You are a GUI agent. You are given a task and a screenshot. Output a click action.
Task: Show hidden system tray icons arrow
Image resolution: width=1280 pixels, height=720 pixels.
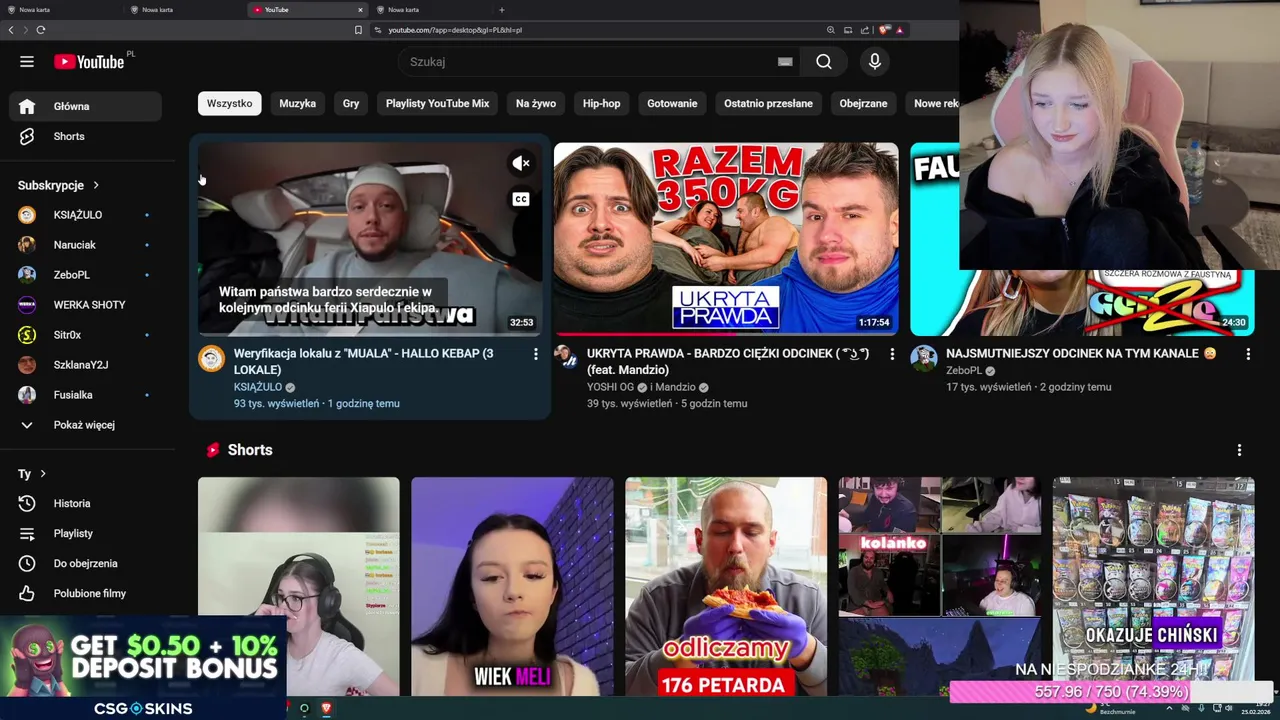(x=1170, y=708)
